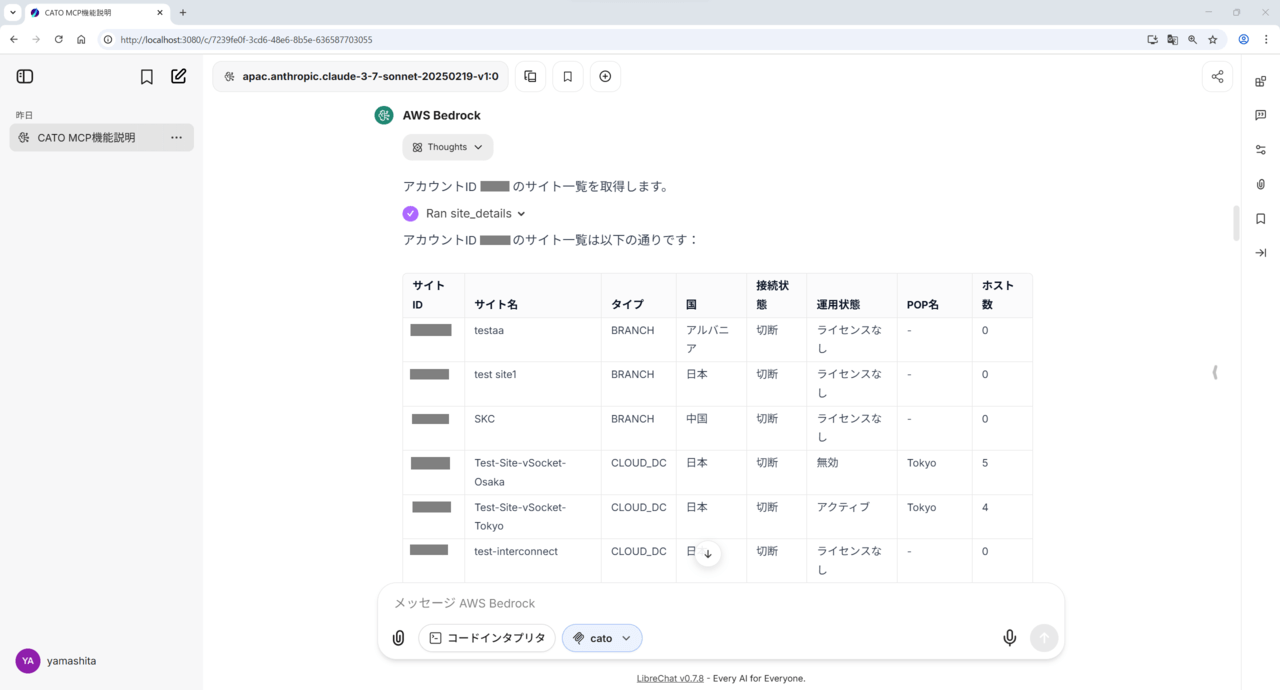The width and height of the screenshot is (1280, 690).
Task: Click 無効 status cell
Action: click(851, 472)
